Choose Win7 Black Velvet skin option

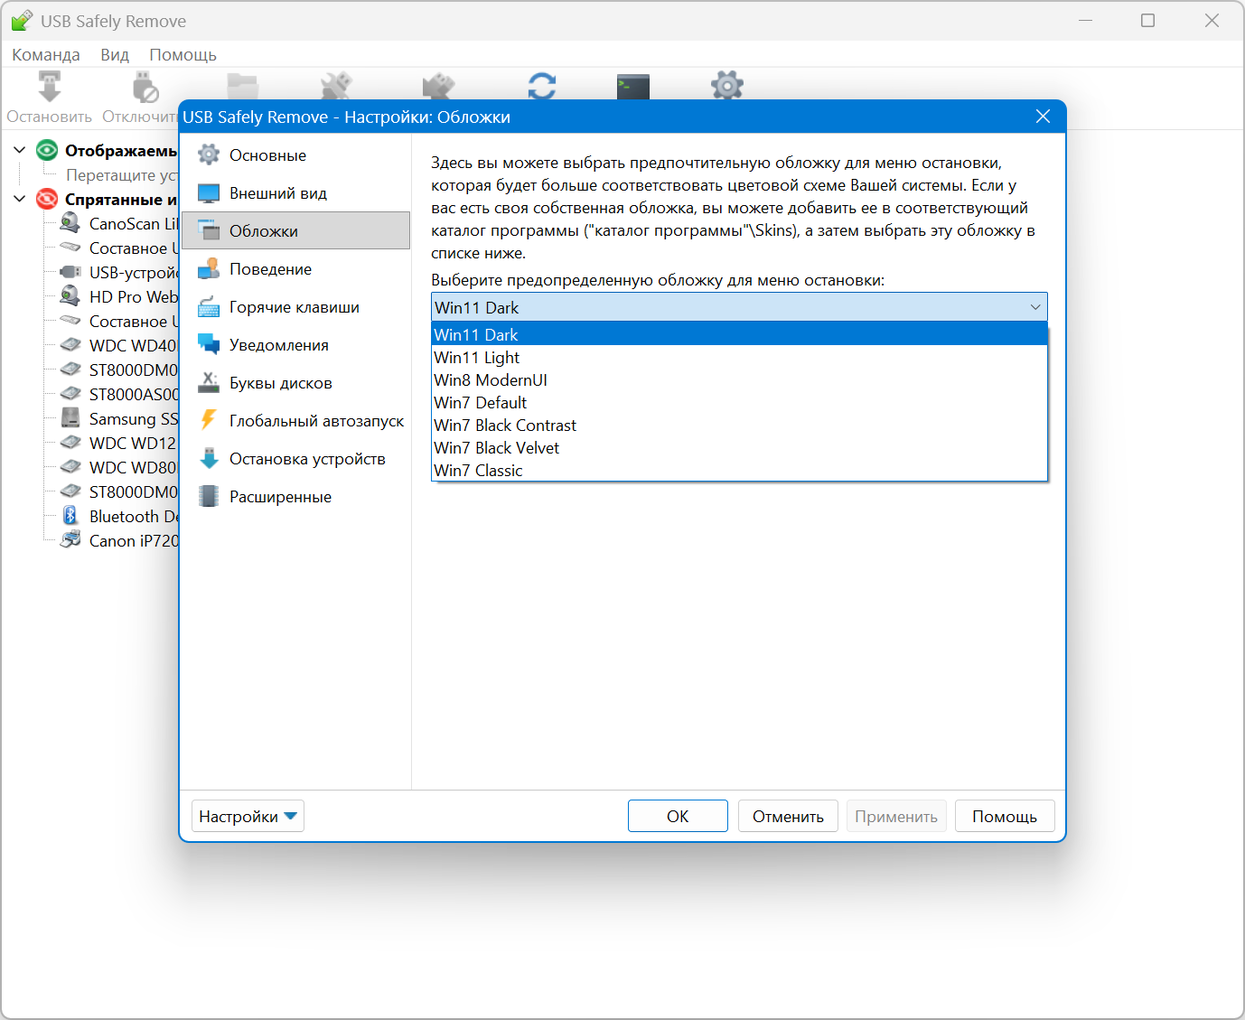(x=739, y=448)
